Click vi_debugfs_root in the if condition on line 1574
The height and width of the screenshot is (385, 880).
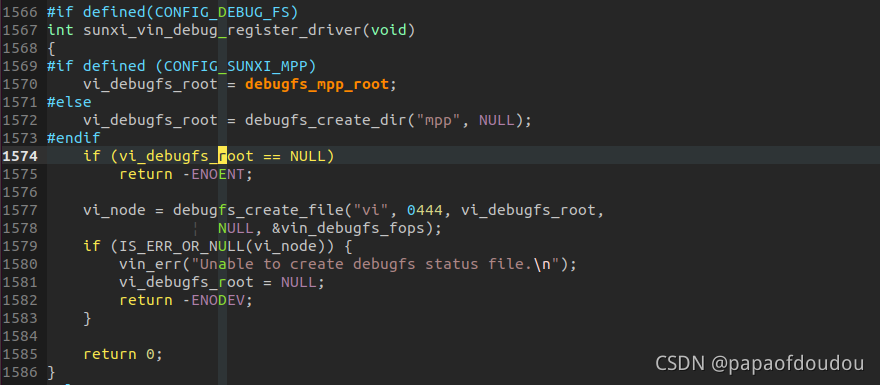(186, 156)
